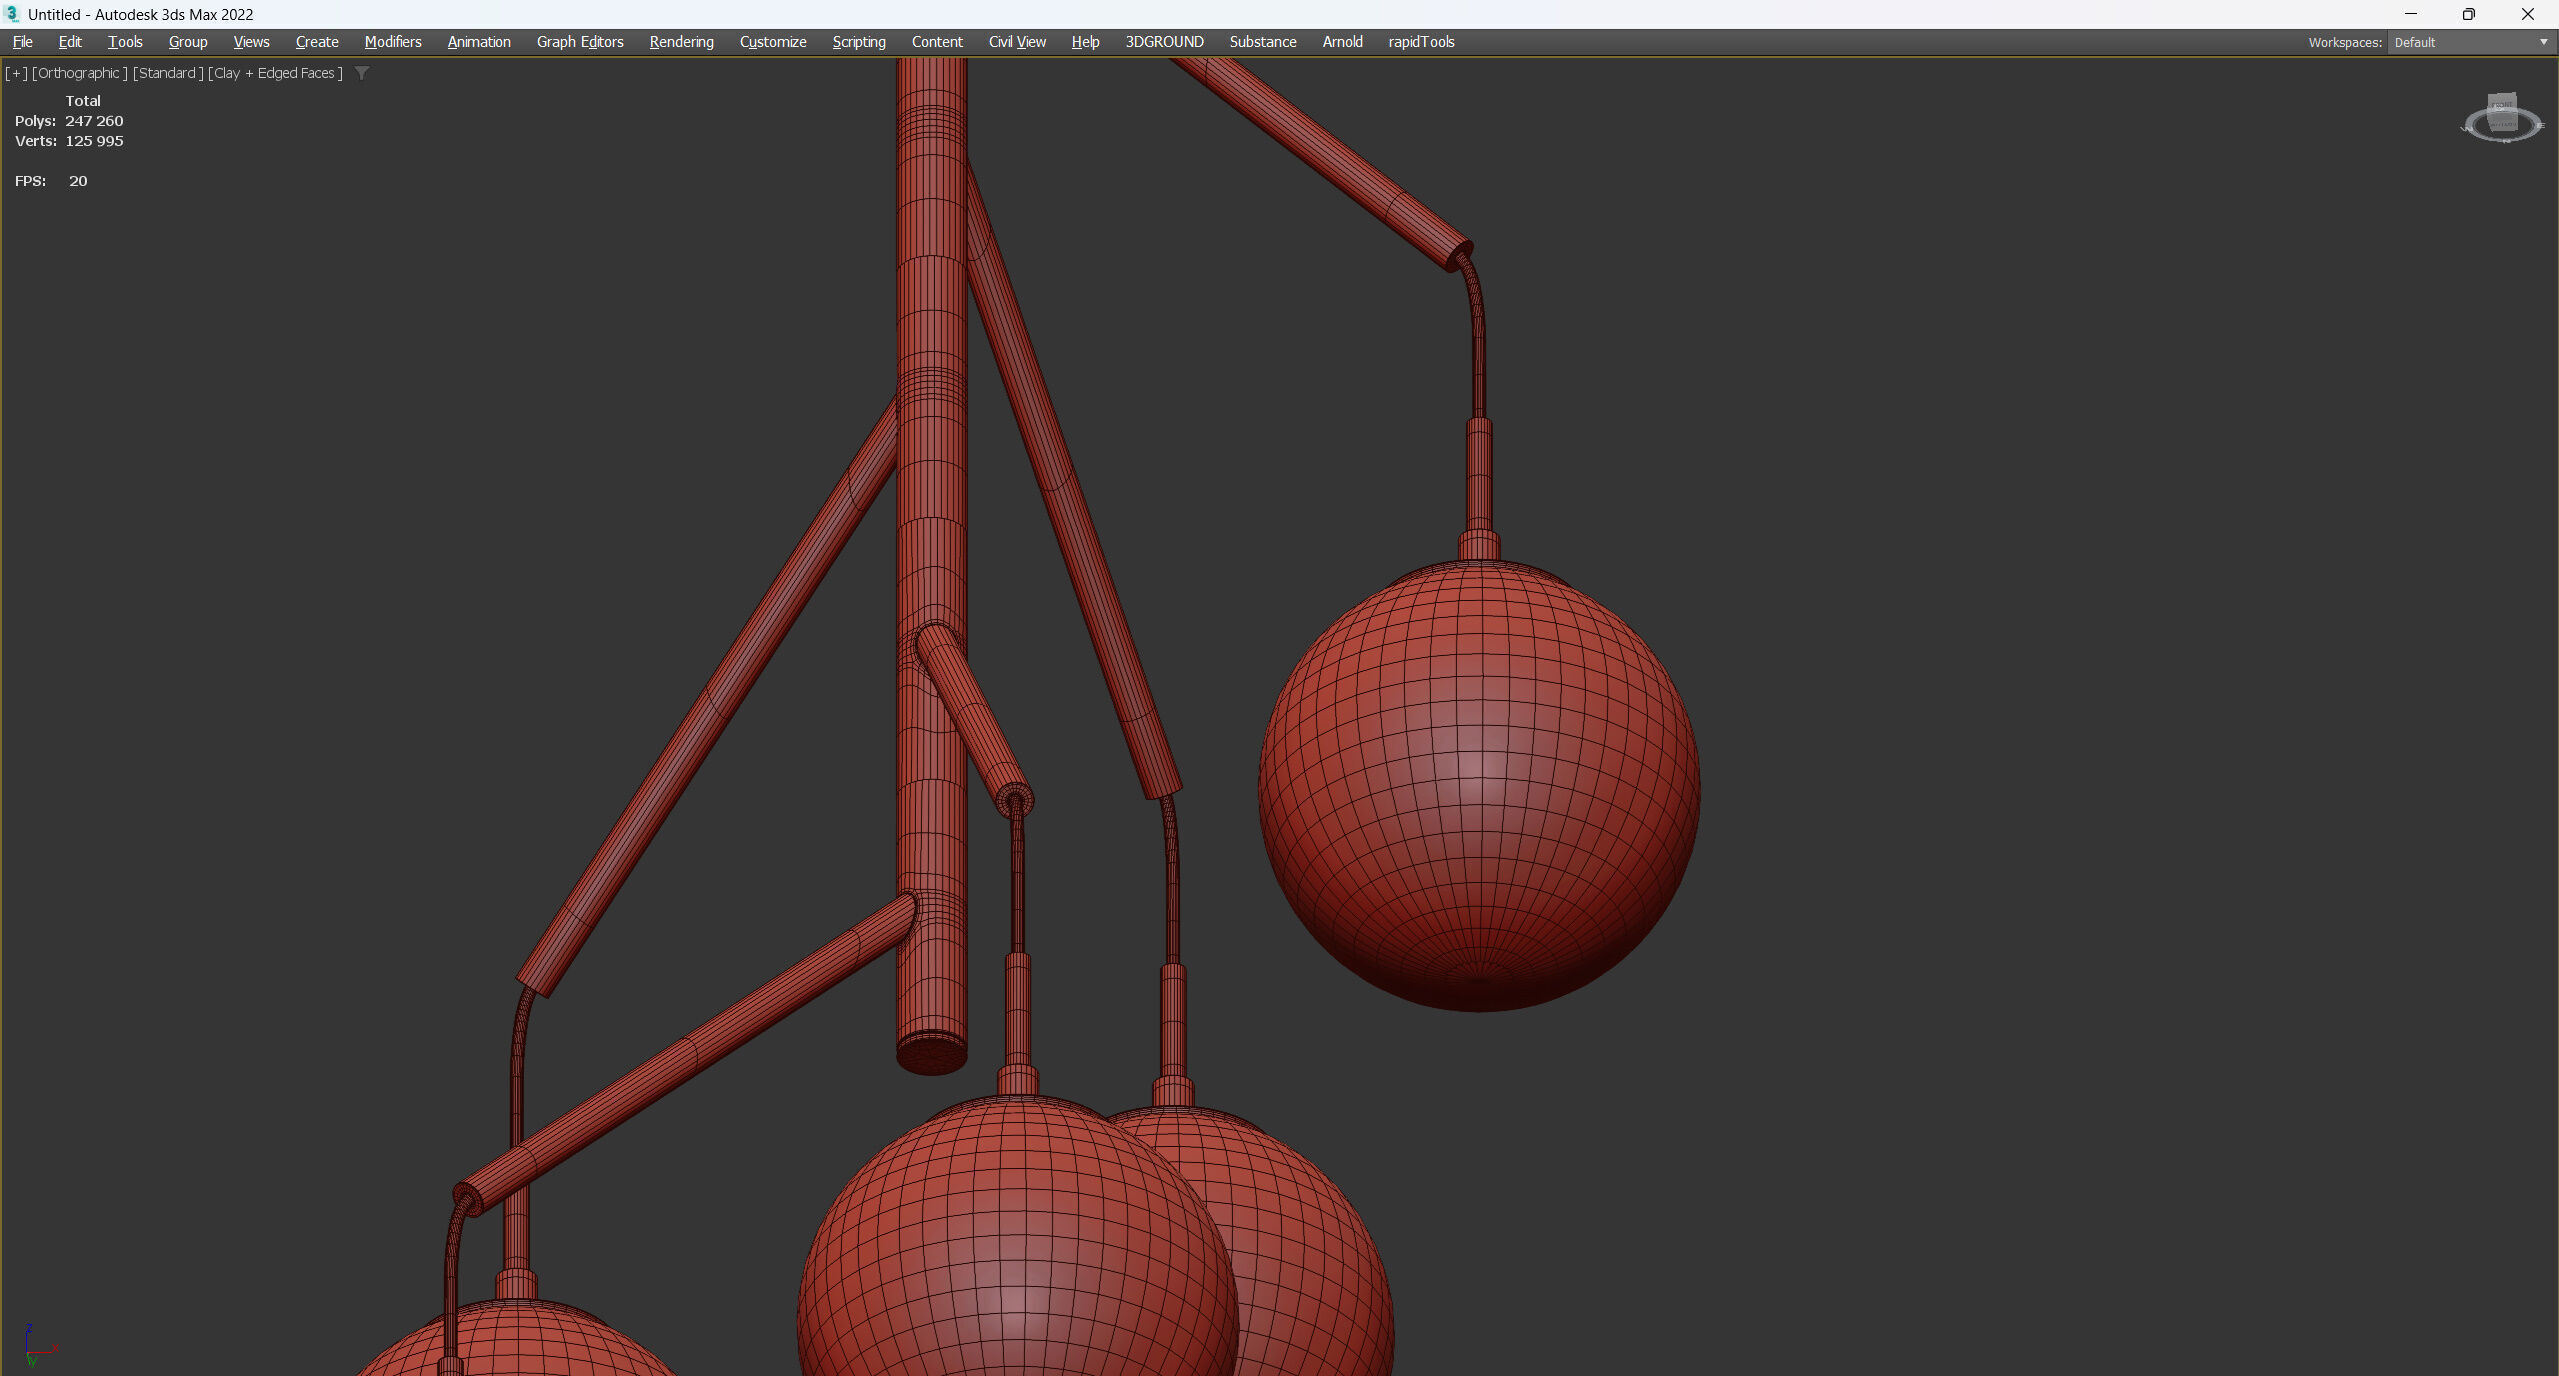Minimize the 3ds Max window
The width and height of the screenshot is (2559, 1376).
2411,14
